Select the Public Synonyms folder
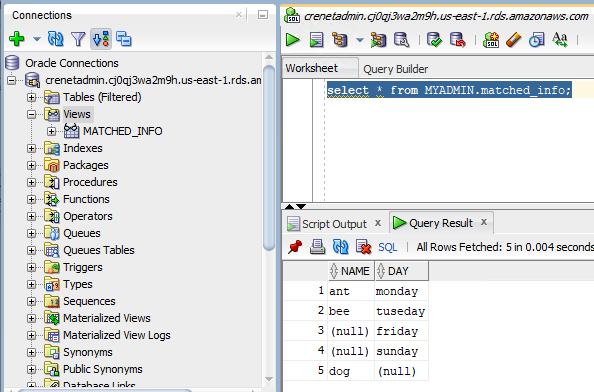Image resolution: width=594 pixels, height=392 pixels. (x=103, y=369)
